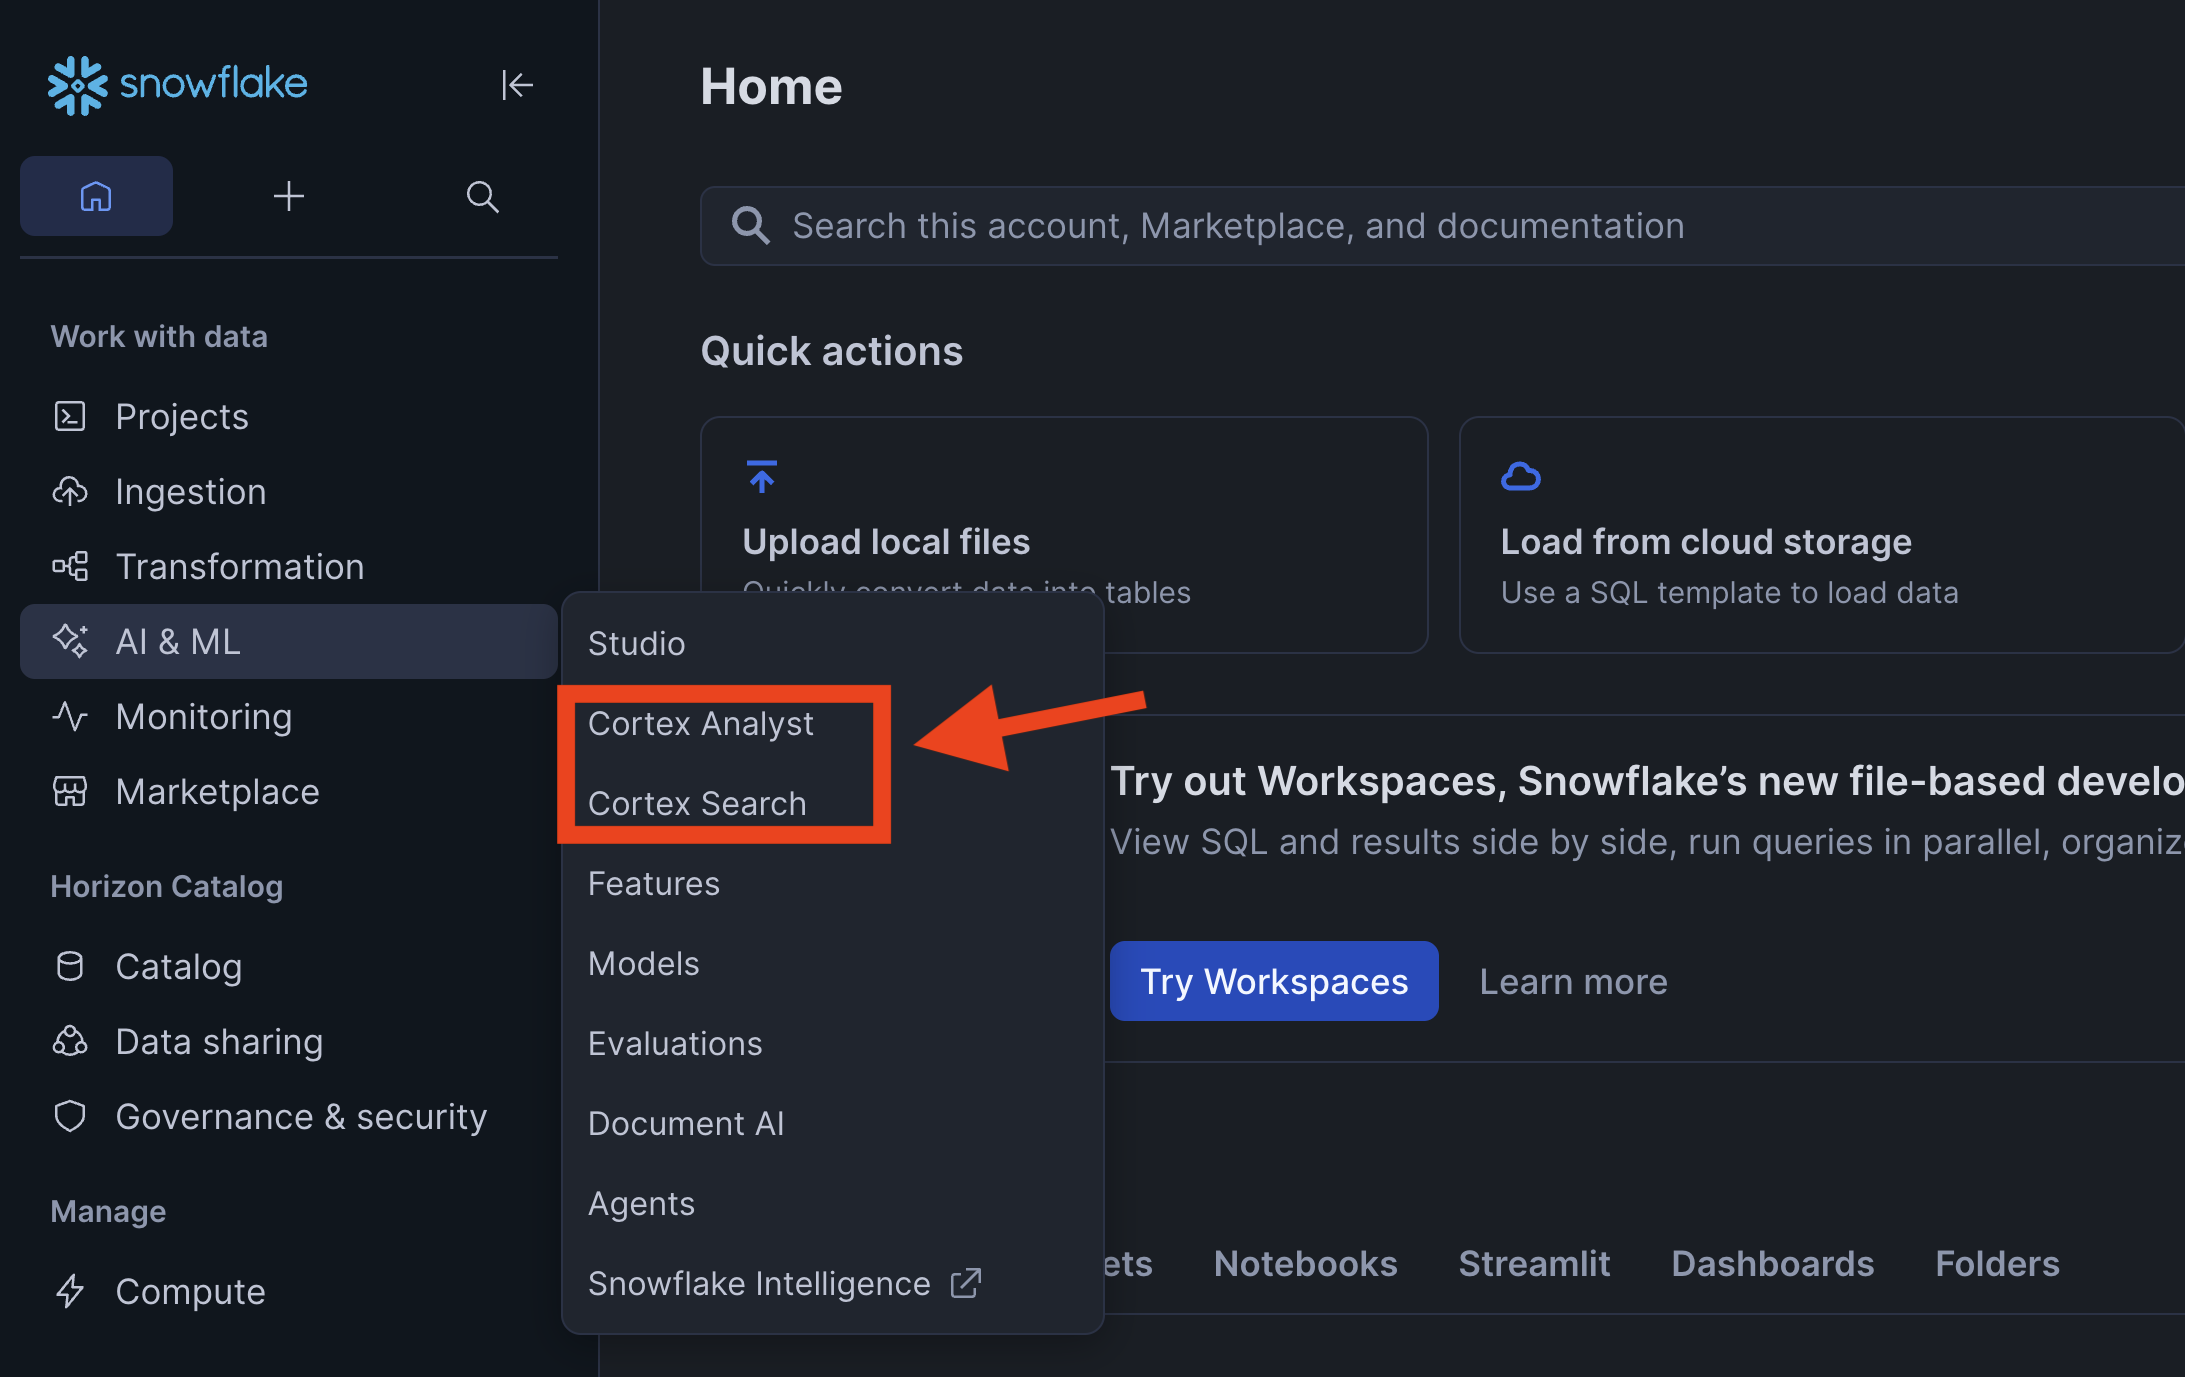2185x1377 pixels.
Task: Open the Ingestion cloud icon item
Action: tap(70, 491)
